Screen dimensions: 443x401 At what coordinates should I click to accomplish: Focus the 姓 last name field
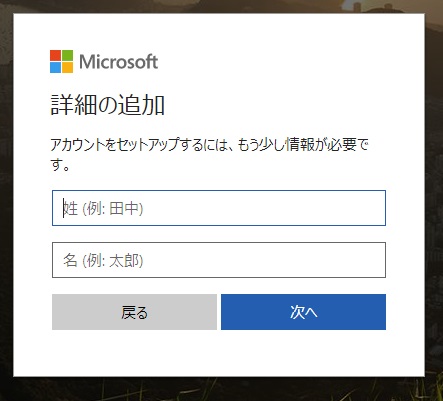[219, 208]
